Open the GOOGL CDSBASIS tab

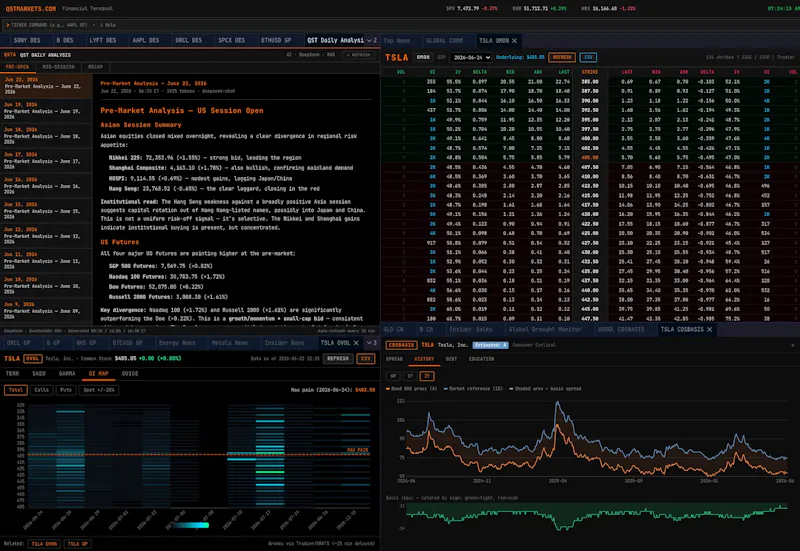[x=620, y=330]
